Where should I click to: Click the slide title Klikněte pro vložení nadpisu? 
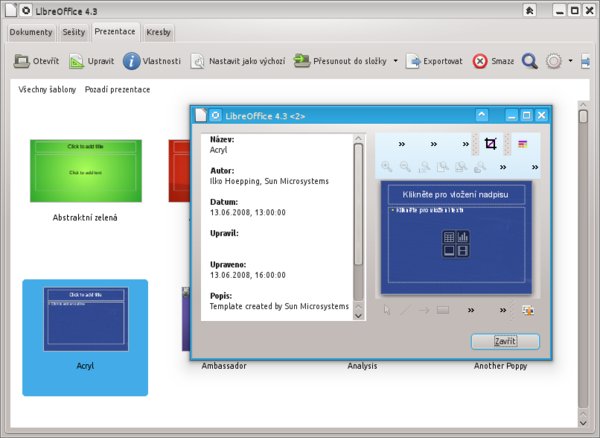pyautogui.click(x=455, y=195)
